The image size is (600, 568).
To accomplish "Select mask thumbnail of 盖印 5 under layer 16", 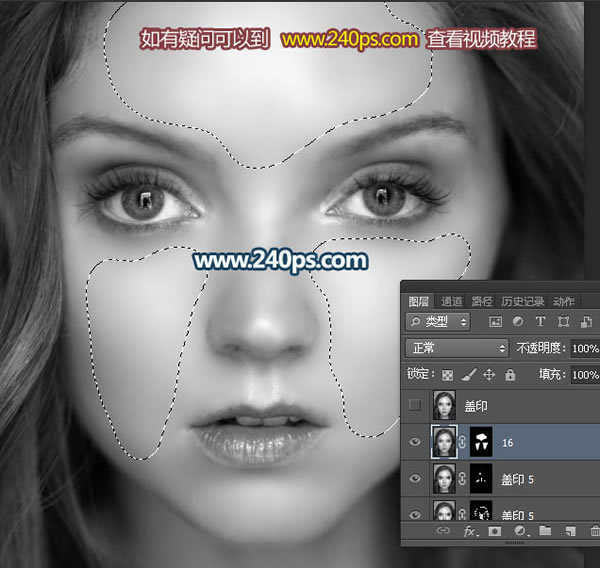I will [481, 478].
